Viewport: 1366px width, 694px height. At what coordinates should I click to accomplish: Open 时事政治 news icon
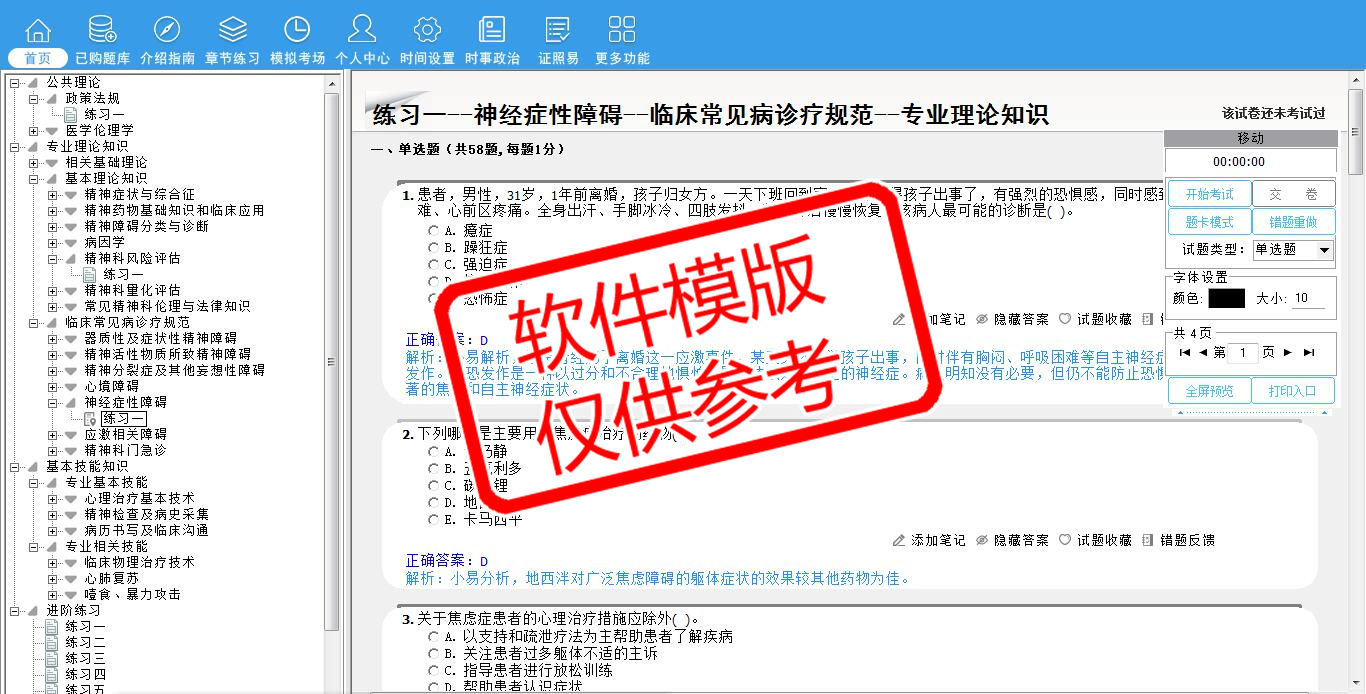[492, 30]
